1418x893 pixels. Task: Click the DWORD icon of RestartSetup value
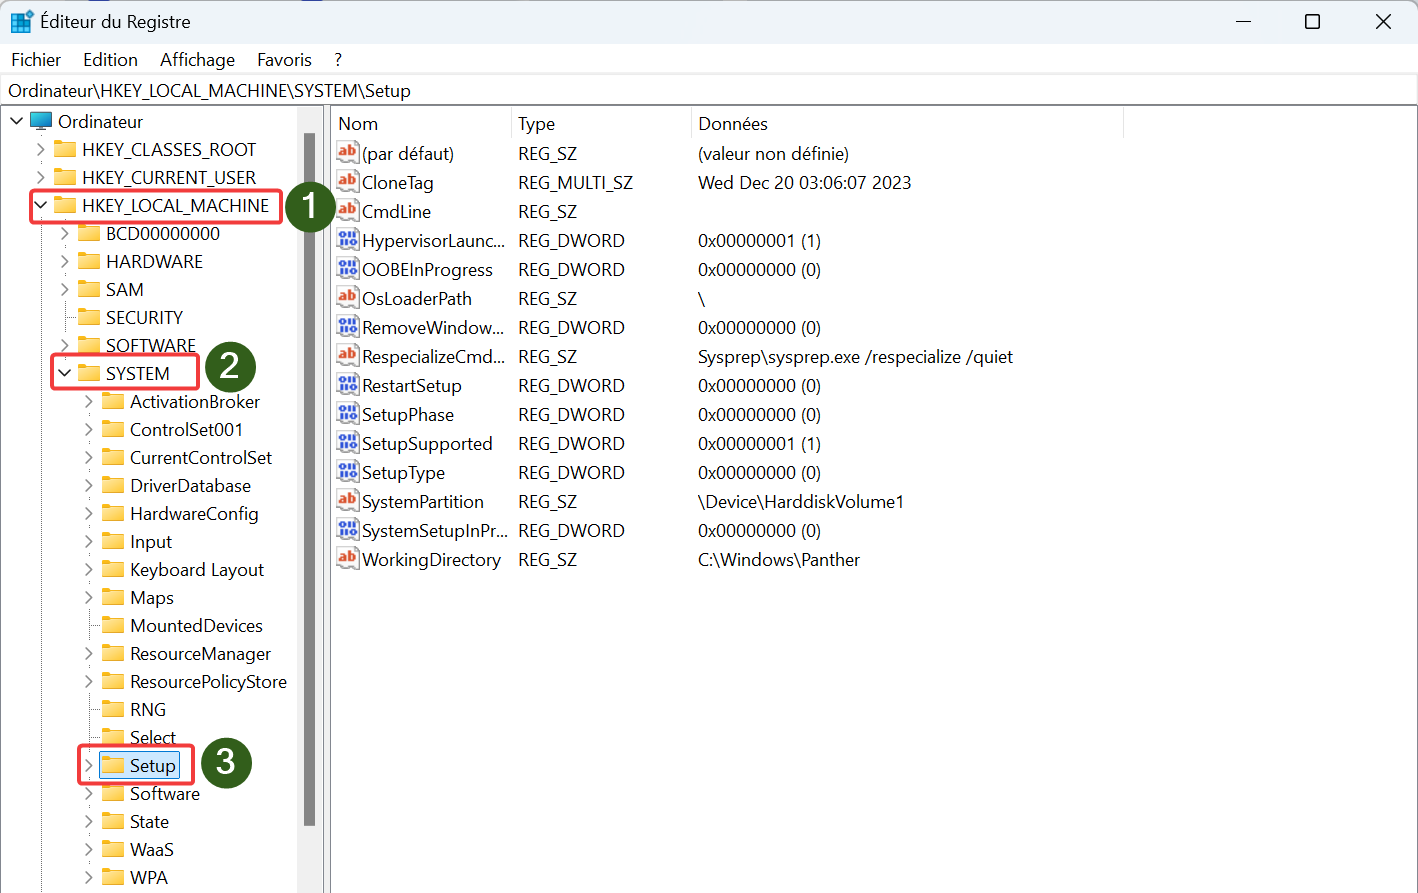tap(347, 384)
